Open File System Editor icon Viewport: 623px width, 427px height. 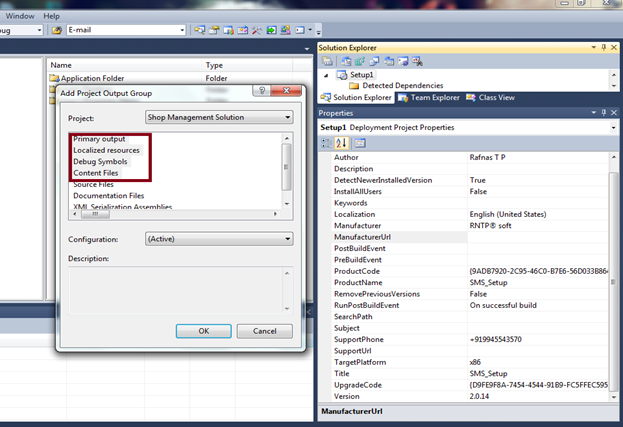[346, 61]
